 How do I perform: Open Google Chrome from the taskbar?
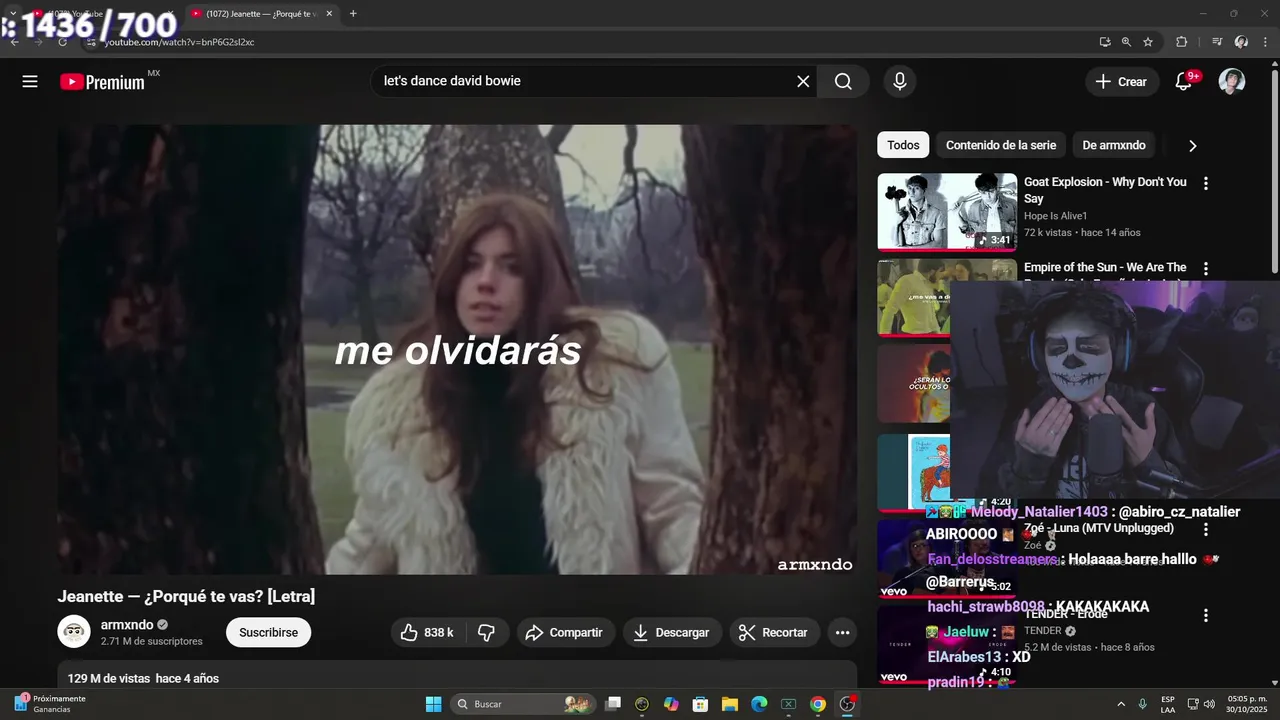click(x=818, y=704)
